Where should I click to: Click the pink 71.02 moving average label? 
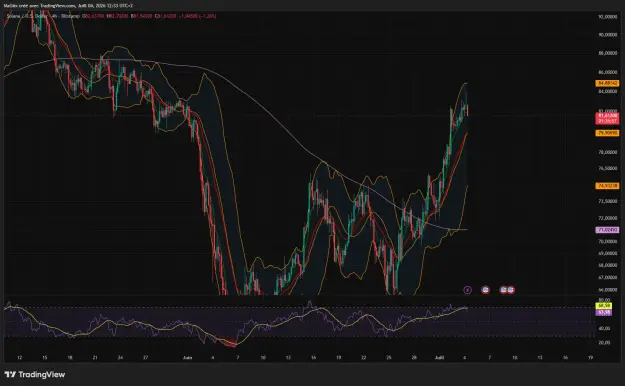click(x=607, y=230)
